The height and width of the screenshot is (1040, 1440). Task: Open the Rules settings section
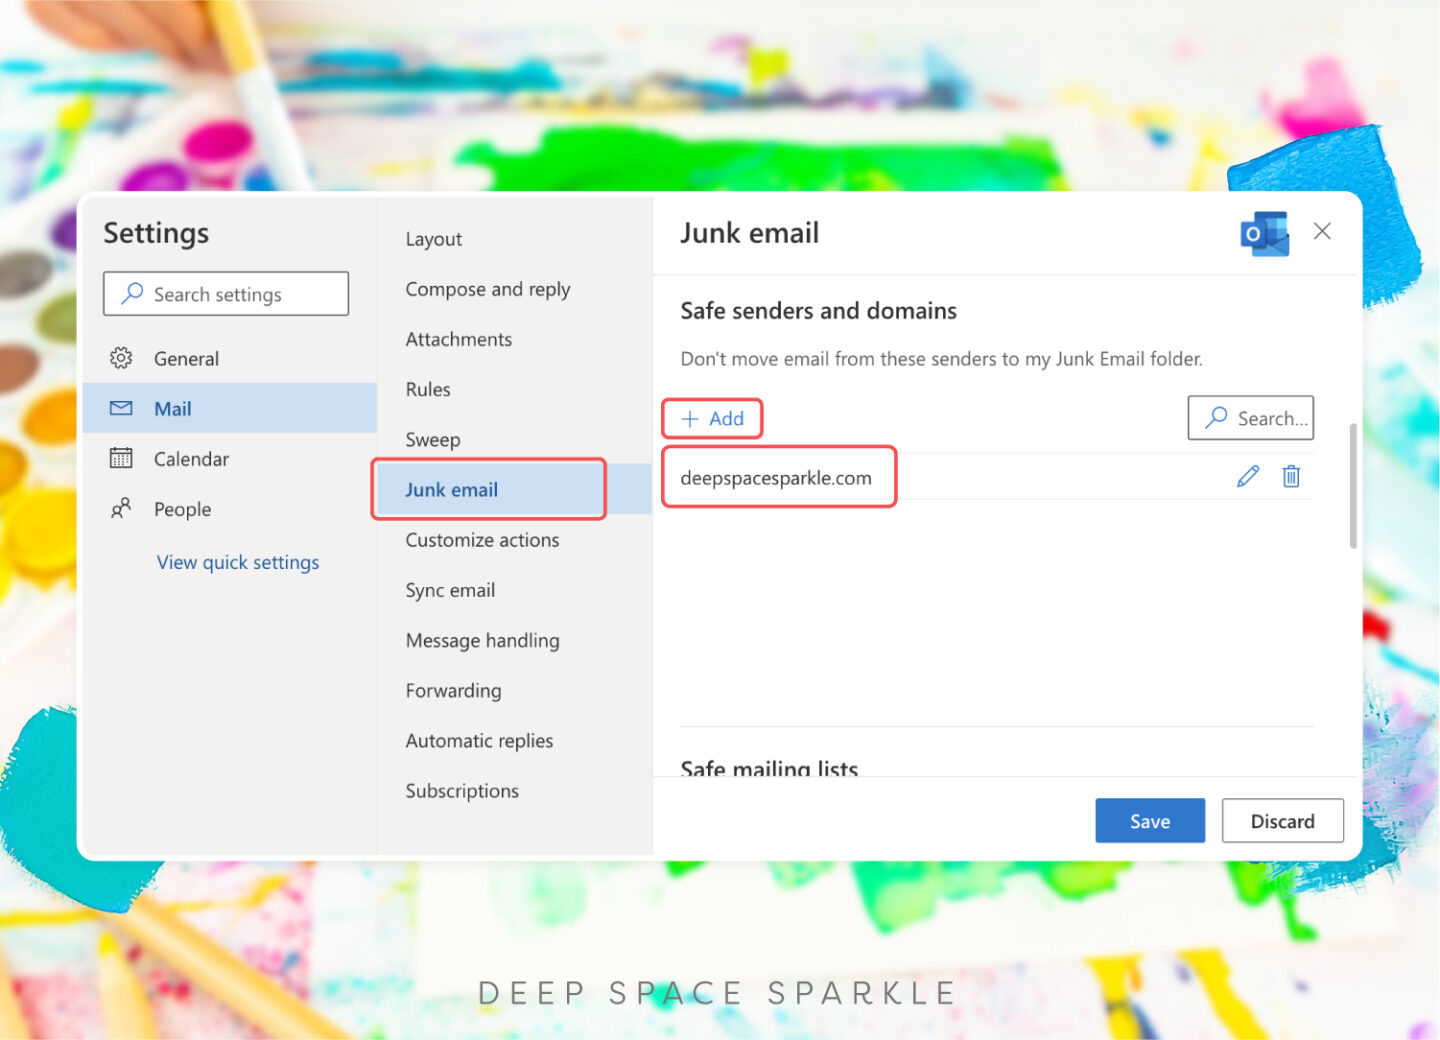tap(427, 389)
